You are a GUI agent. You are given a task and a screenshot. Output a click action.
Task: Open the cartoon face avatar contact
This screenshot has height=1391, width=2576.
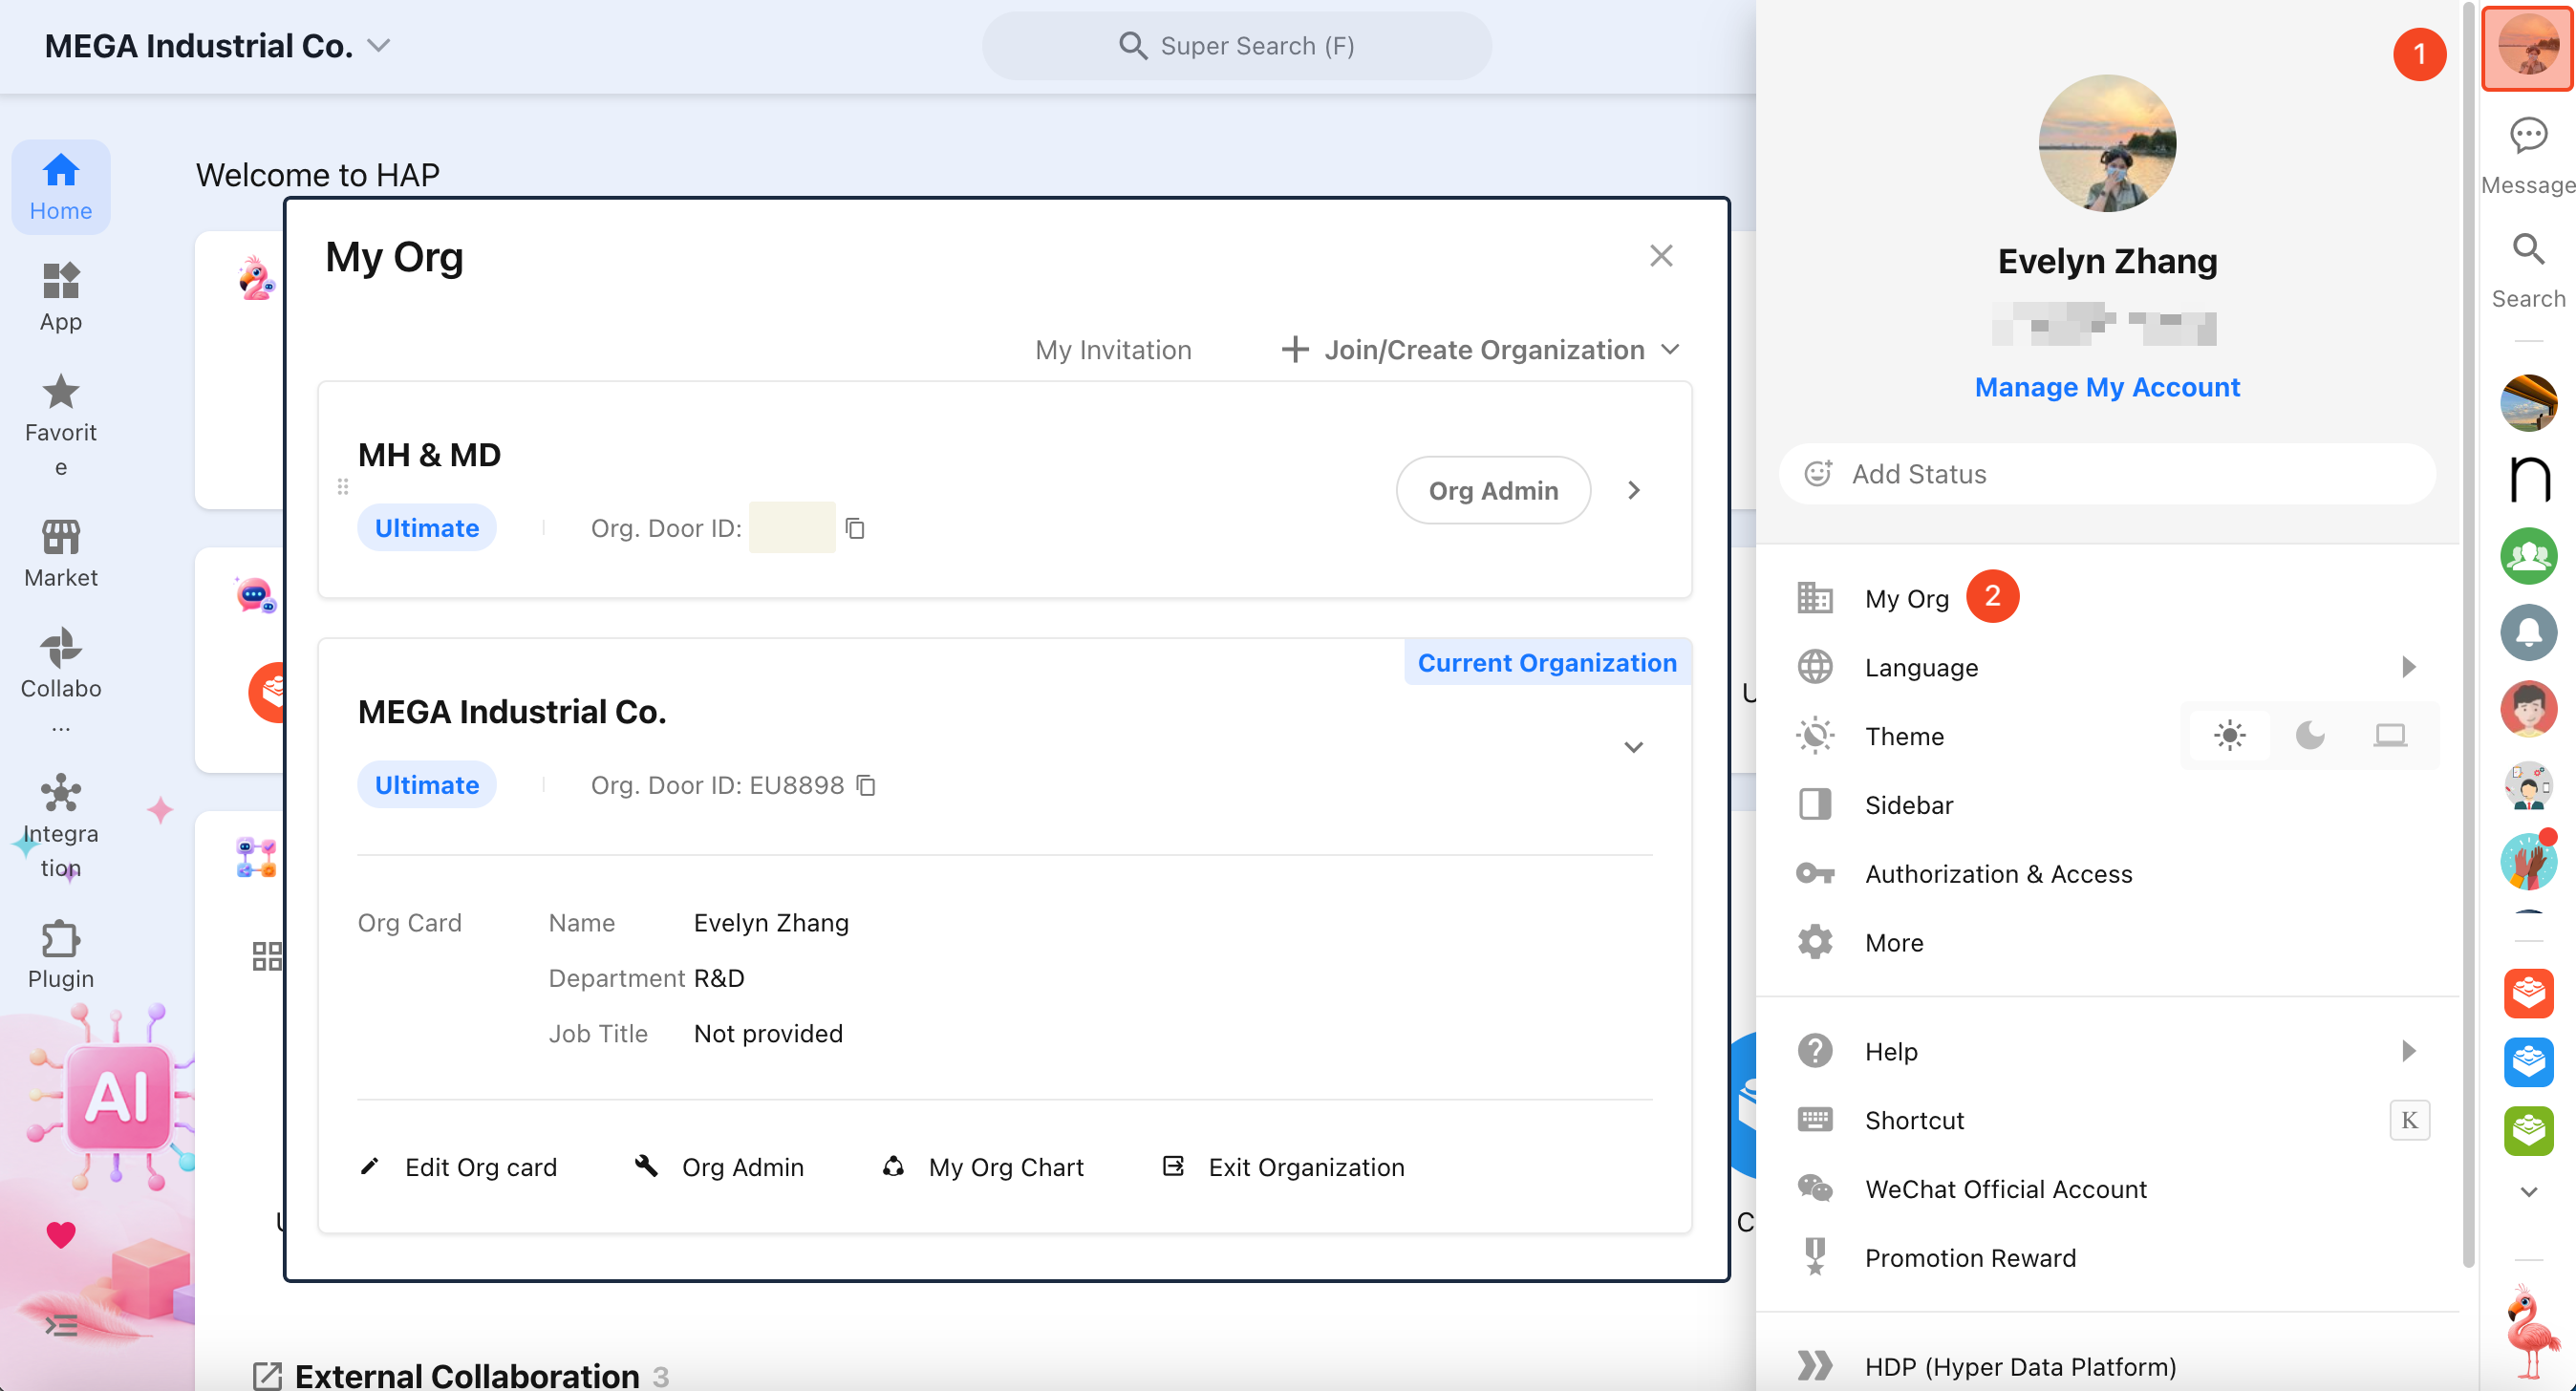(2528, 710)
